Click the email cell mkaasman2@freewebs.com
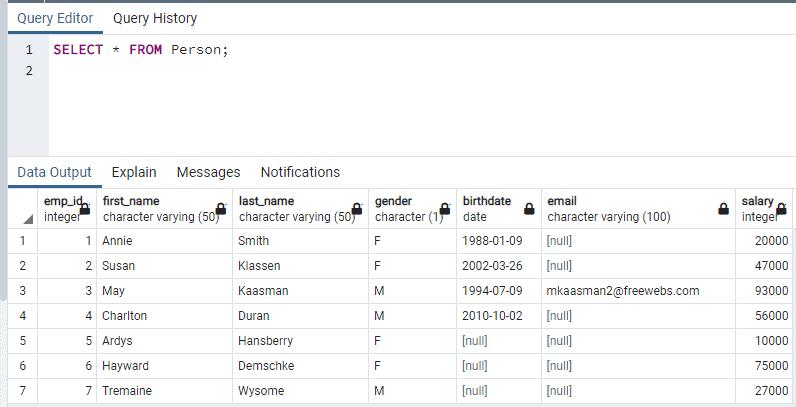796x407 pixels. [x=623, y=291]
